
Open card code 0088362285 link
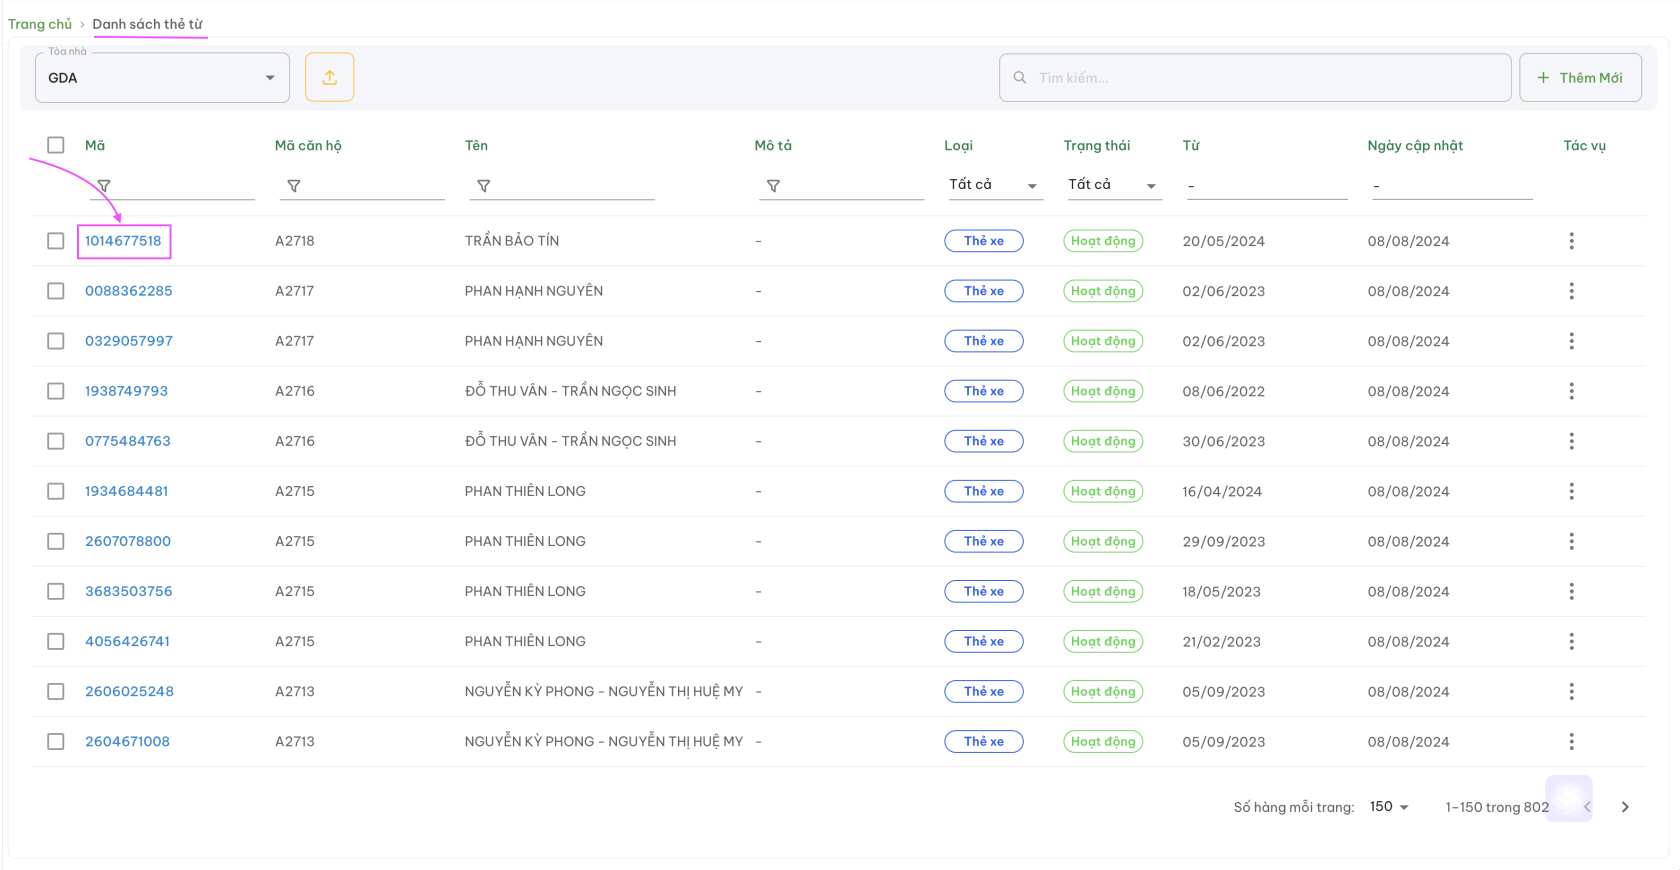point(129,291)
